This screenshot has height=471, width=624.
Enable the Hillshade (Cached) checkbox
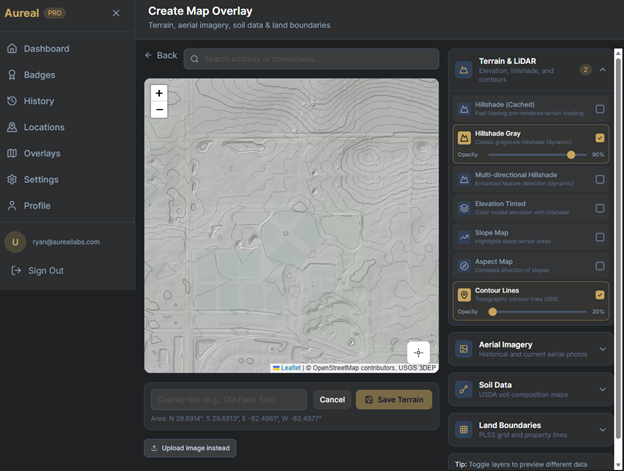600,109
